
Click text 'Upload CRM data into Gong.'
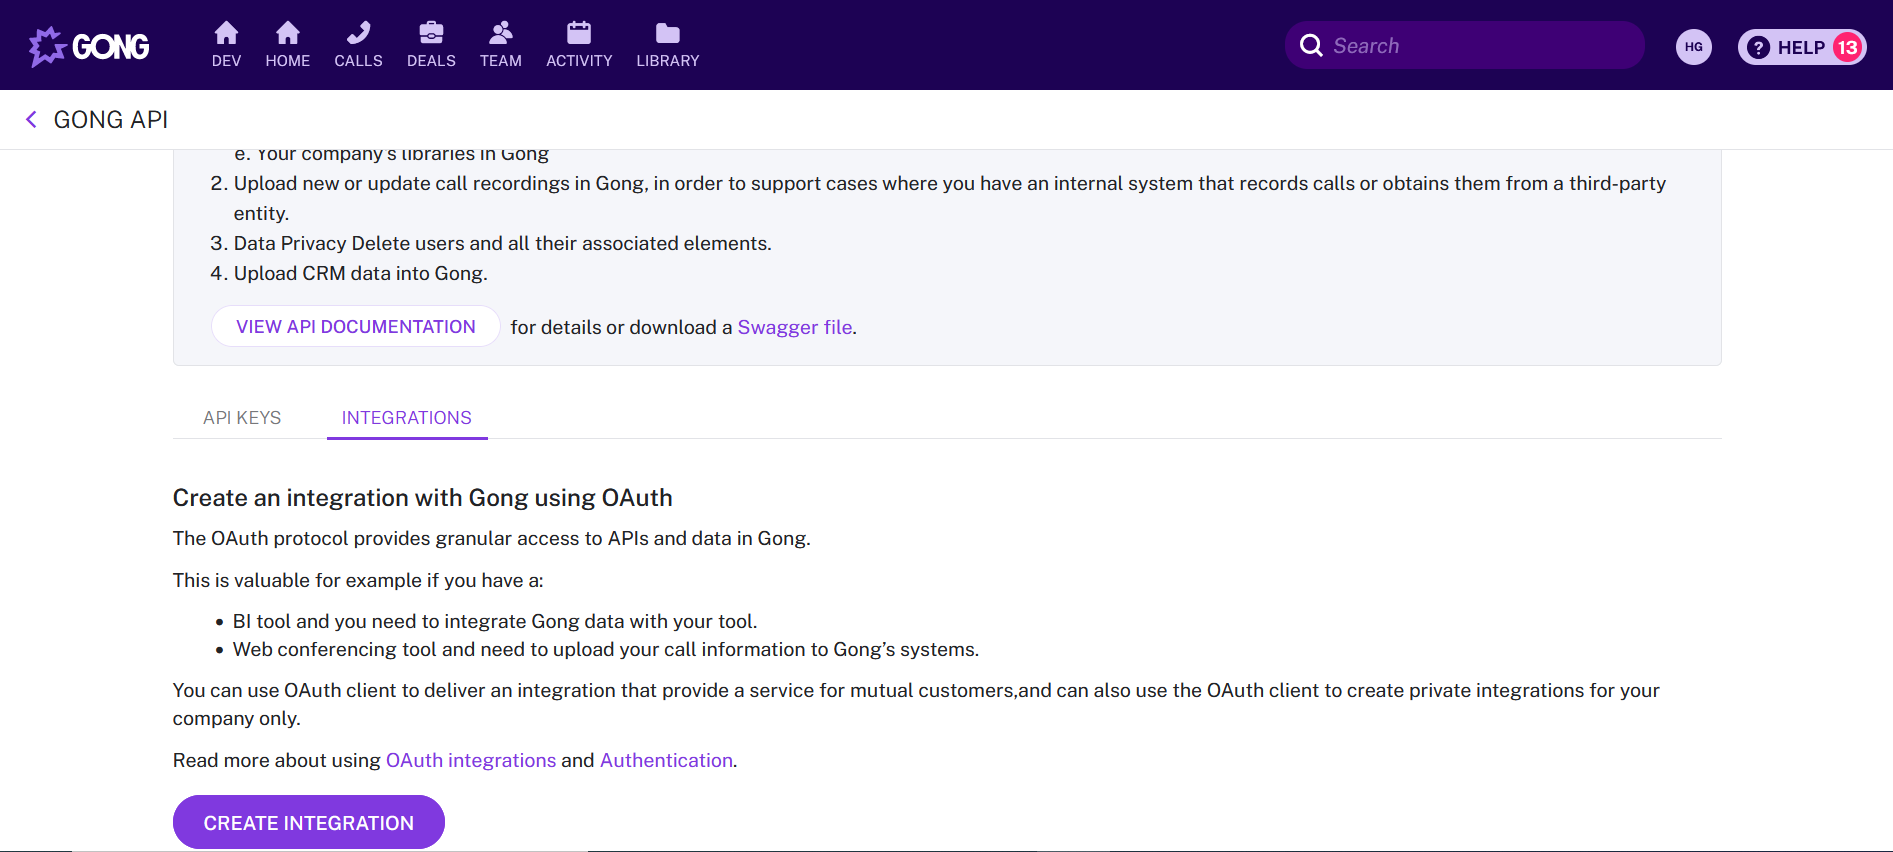[x=361, y=273]
